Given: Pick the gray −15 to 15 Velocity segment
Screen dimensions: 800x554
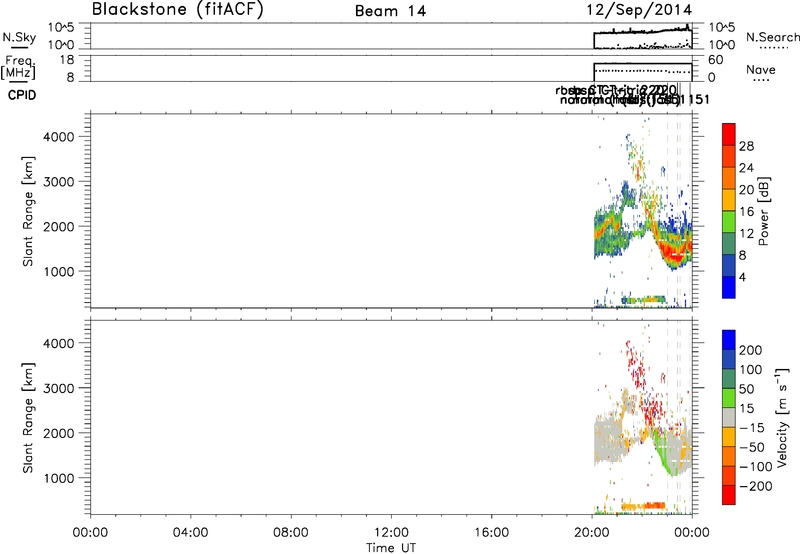Looking at the screenshot, I should pyautogui.click(x=729, y=417).
